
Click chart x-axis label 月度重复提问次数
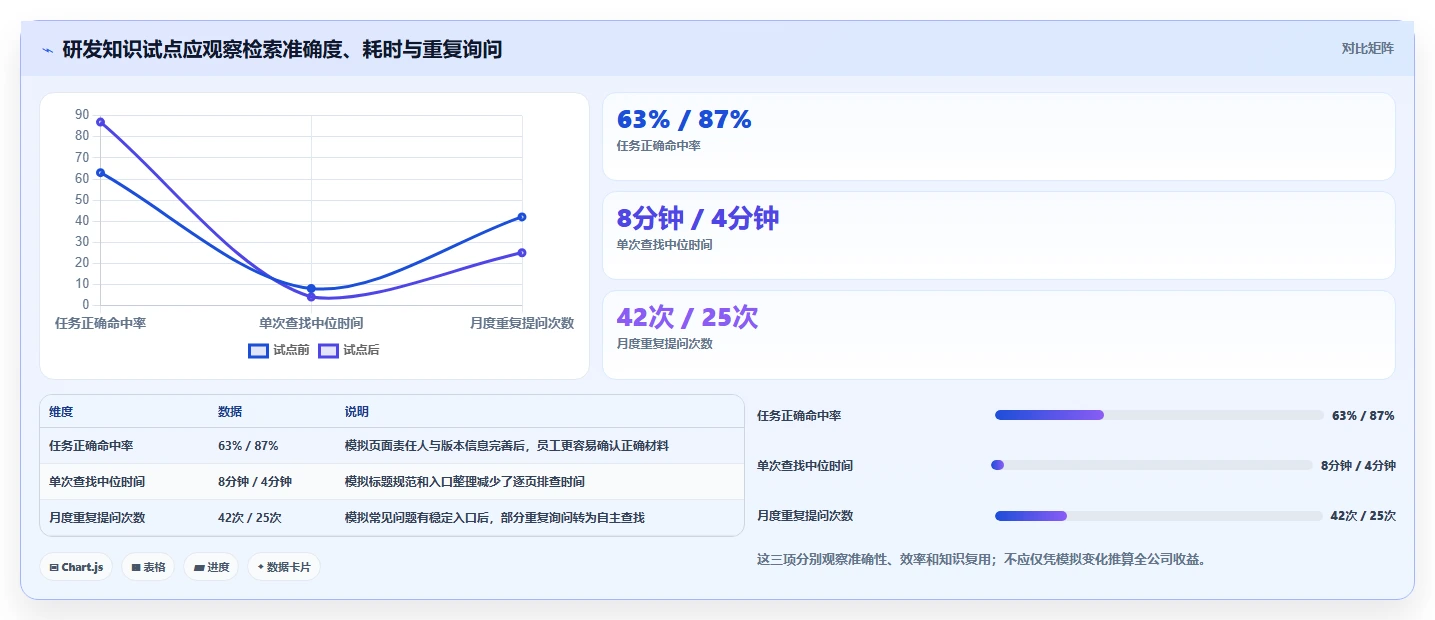[x=522, y=323]
